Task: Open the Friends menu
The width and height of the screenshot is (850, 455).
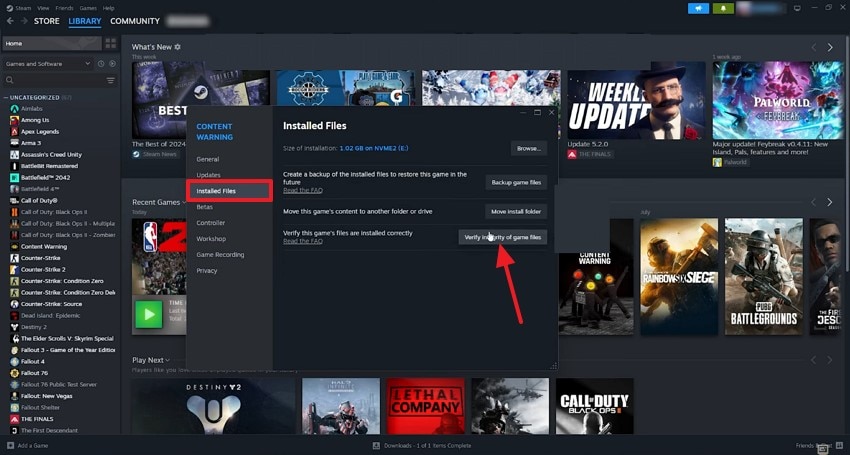Action: tap(65, 8)
